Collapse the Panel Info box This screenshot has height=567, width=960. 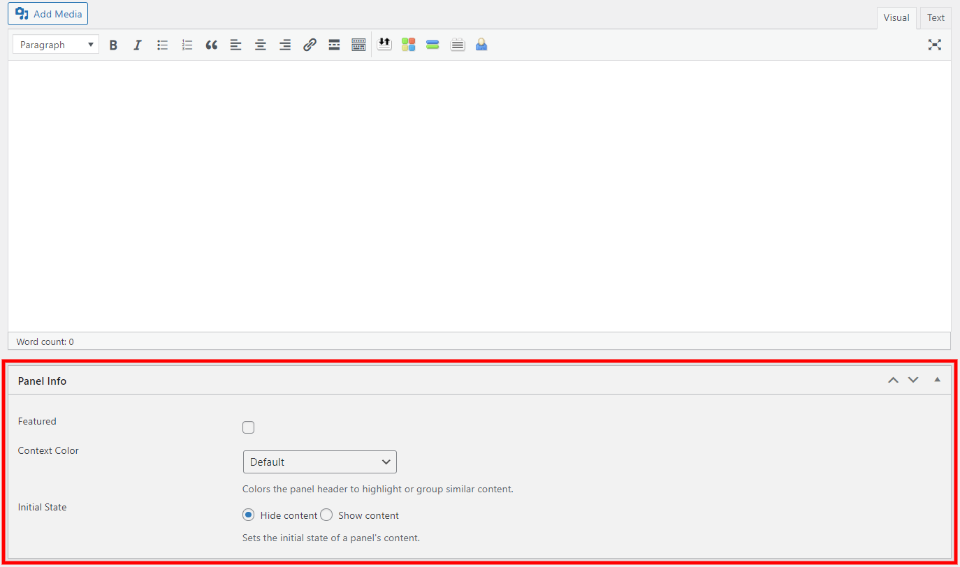point(937,380)
